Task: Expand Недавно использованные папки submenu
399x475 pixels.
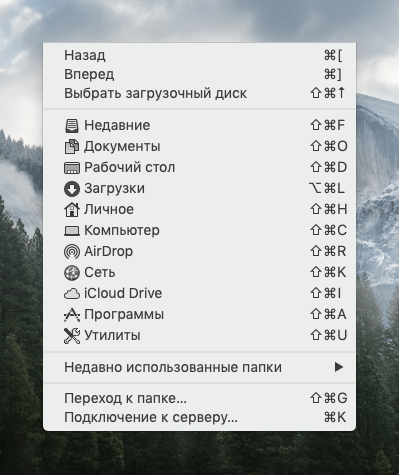Action: click(x=199, y=367)
